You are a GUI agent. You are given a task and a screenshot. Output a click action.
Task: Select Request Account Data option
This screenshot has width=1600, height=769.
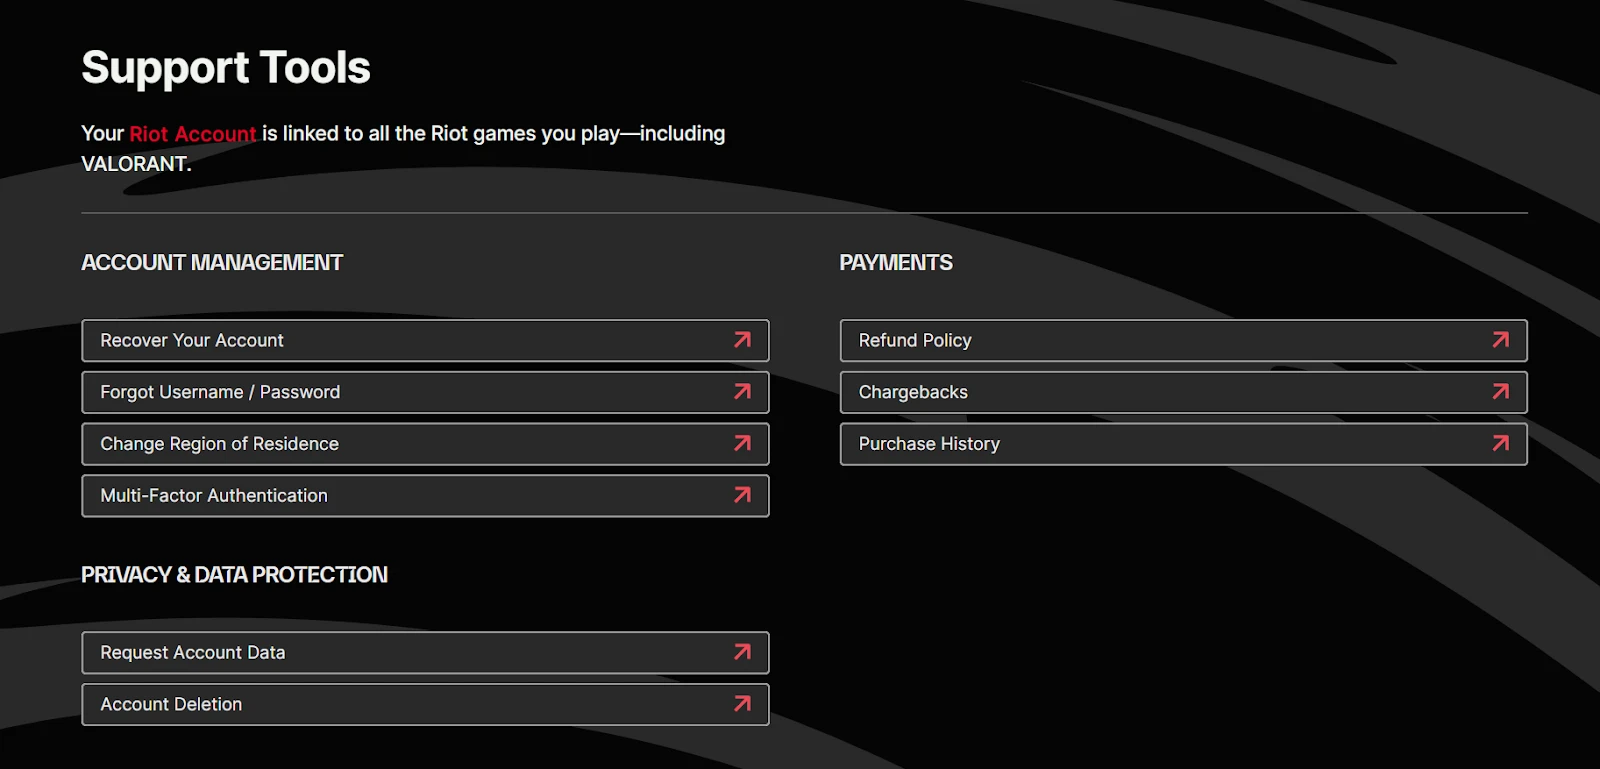click(193, 653)
